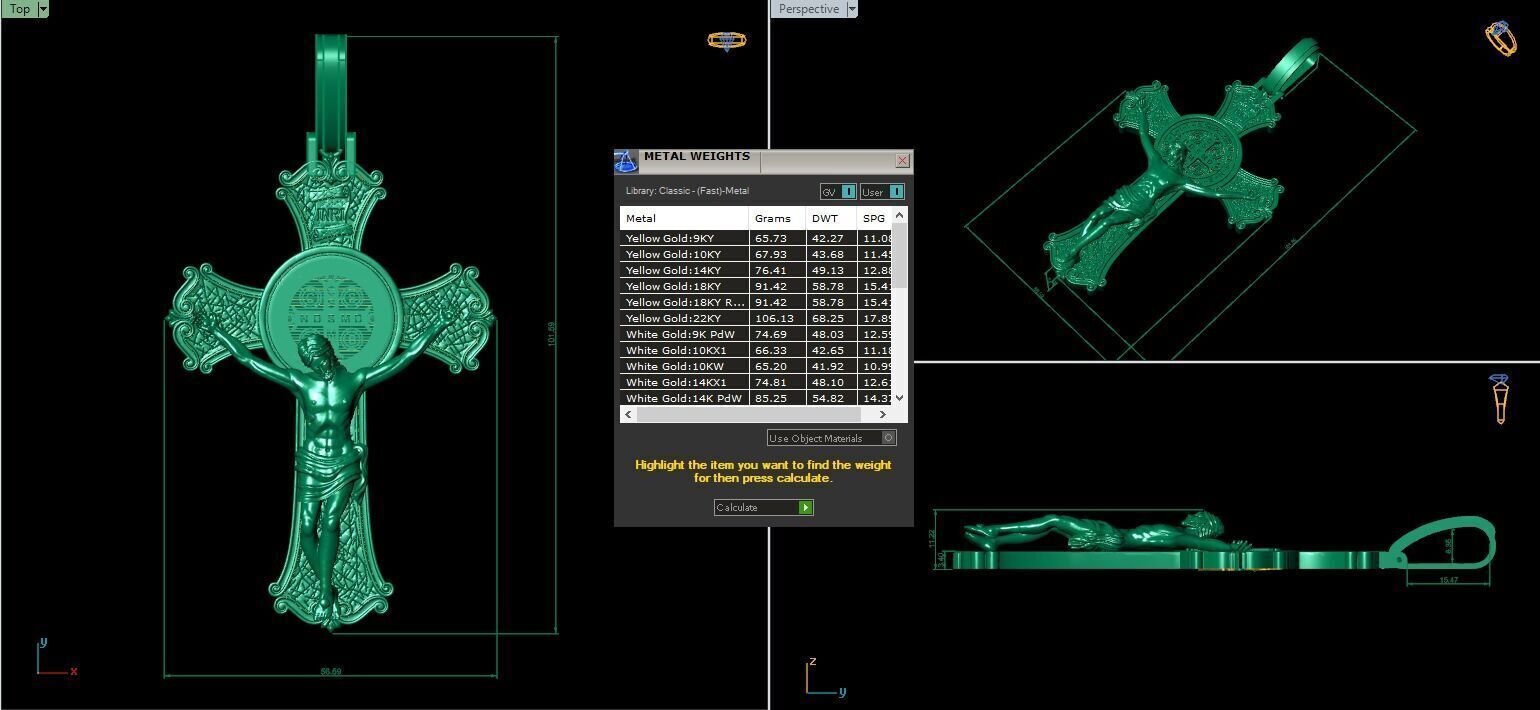Select the Yellow Gold:22KY row

[755, 318]
